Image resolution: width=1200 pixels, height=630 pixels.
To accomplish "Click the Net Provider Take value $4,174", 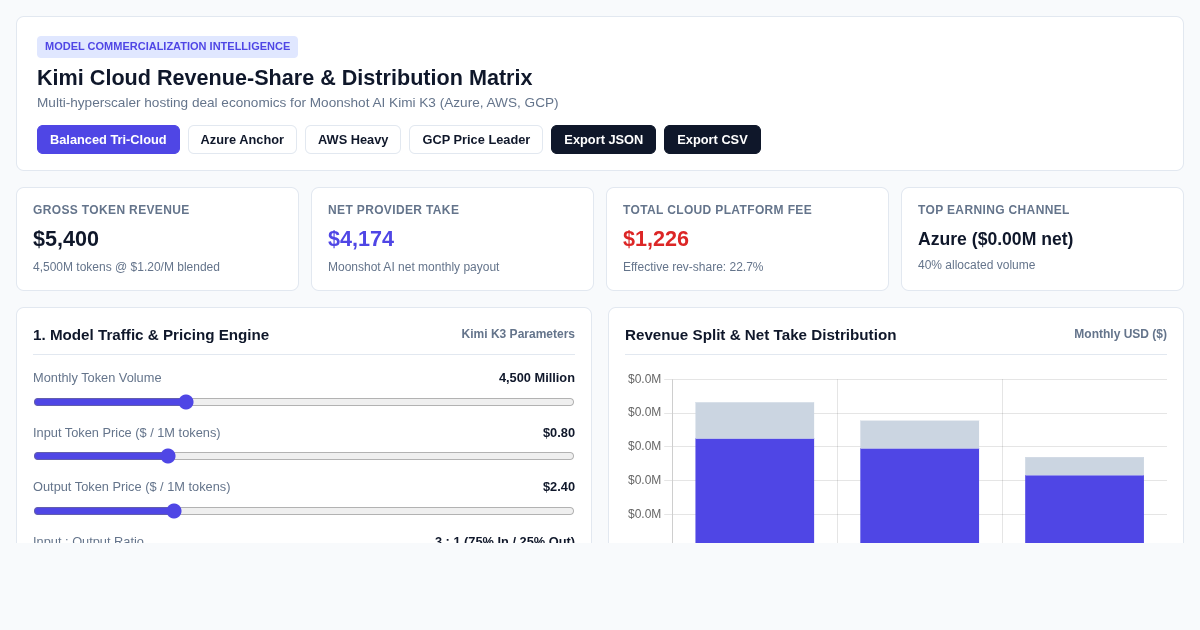I will tap(361, 239).
